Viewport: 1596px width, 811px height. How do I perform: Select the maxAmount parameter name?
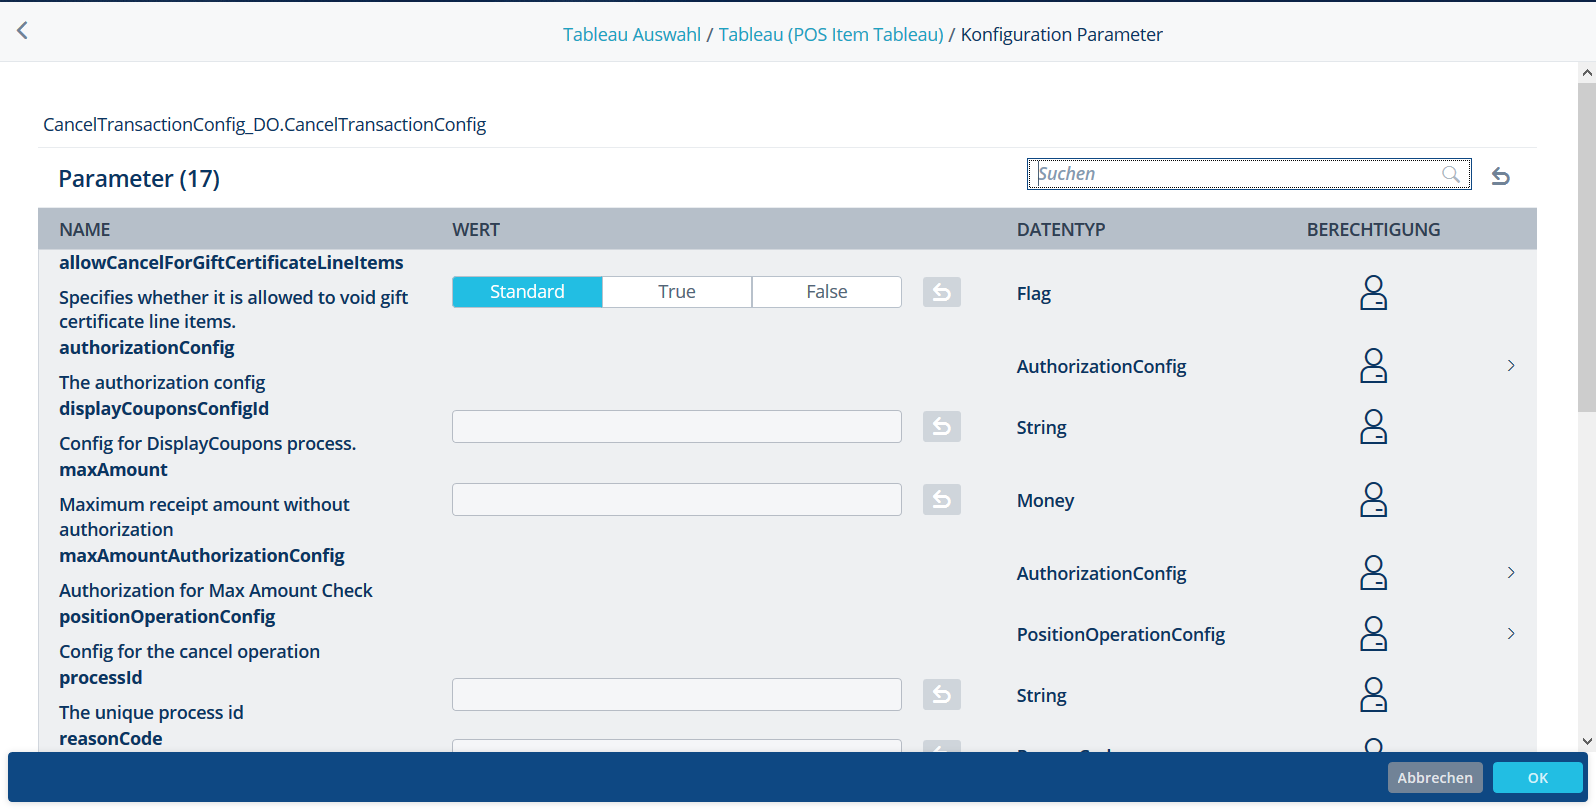[113, 470]
